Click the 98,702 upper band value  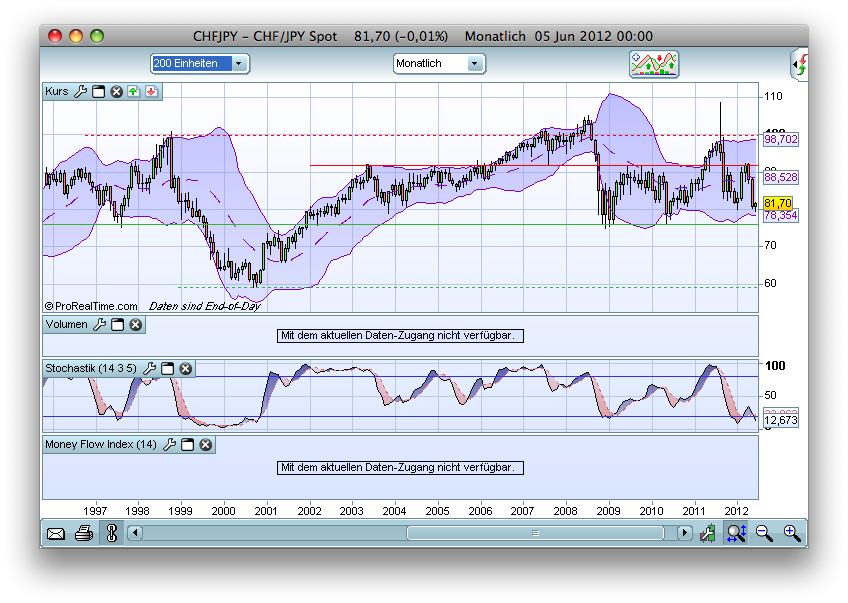[780, 140]
